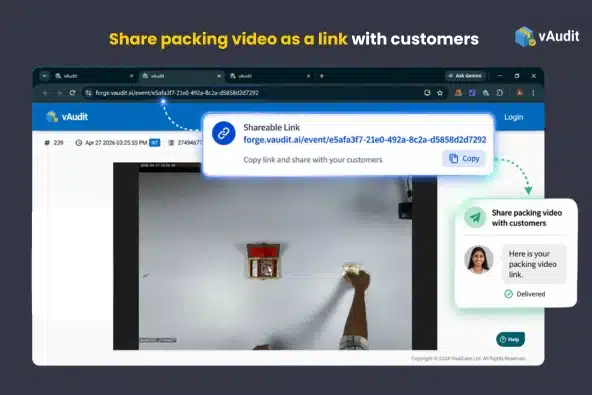Screen dimensions: 592x395
Task: Select the Apr 27 2026 03:25:55 PM timestamp
Action: coord(116,143)
